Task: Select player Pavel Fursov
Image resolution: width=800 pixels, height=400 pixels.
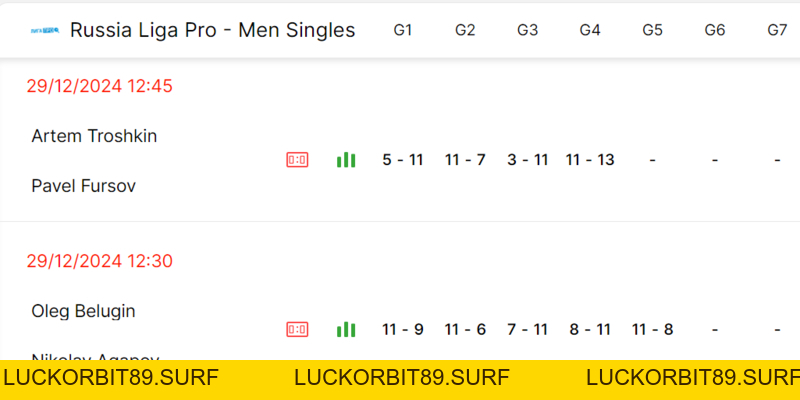Action: click(x=84, y=186)
